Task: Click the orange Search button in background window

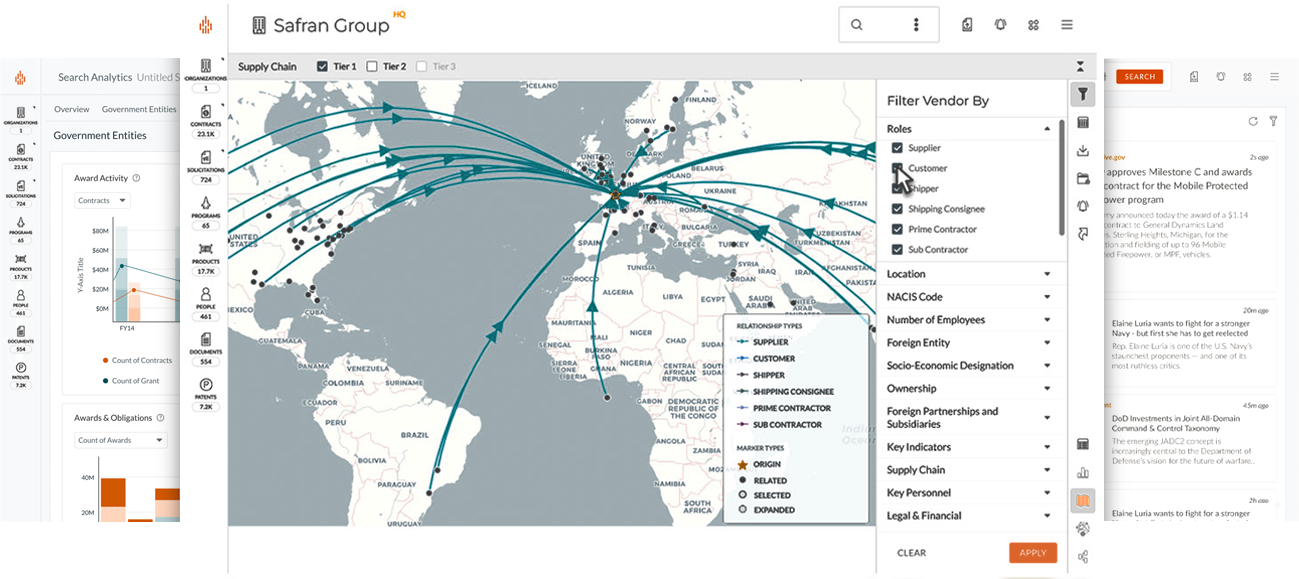Action: (x=1139, y=76)
